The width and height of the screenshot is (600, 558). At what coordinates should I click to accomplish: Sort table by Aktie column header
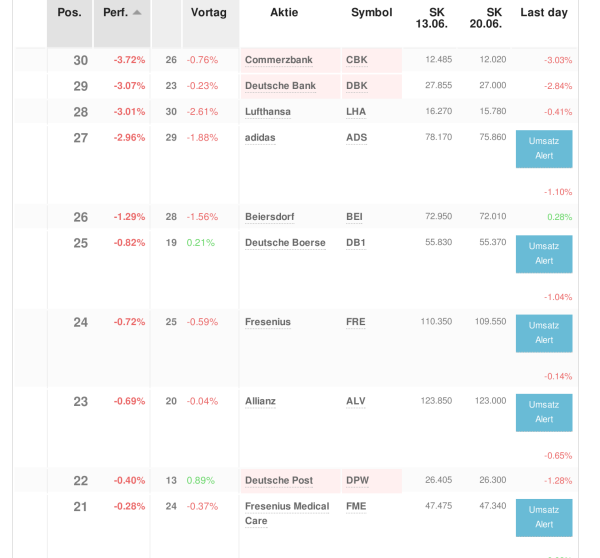point(284,13)
